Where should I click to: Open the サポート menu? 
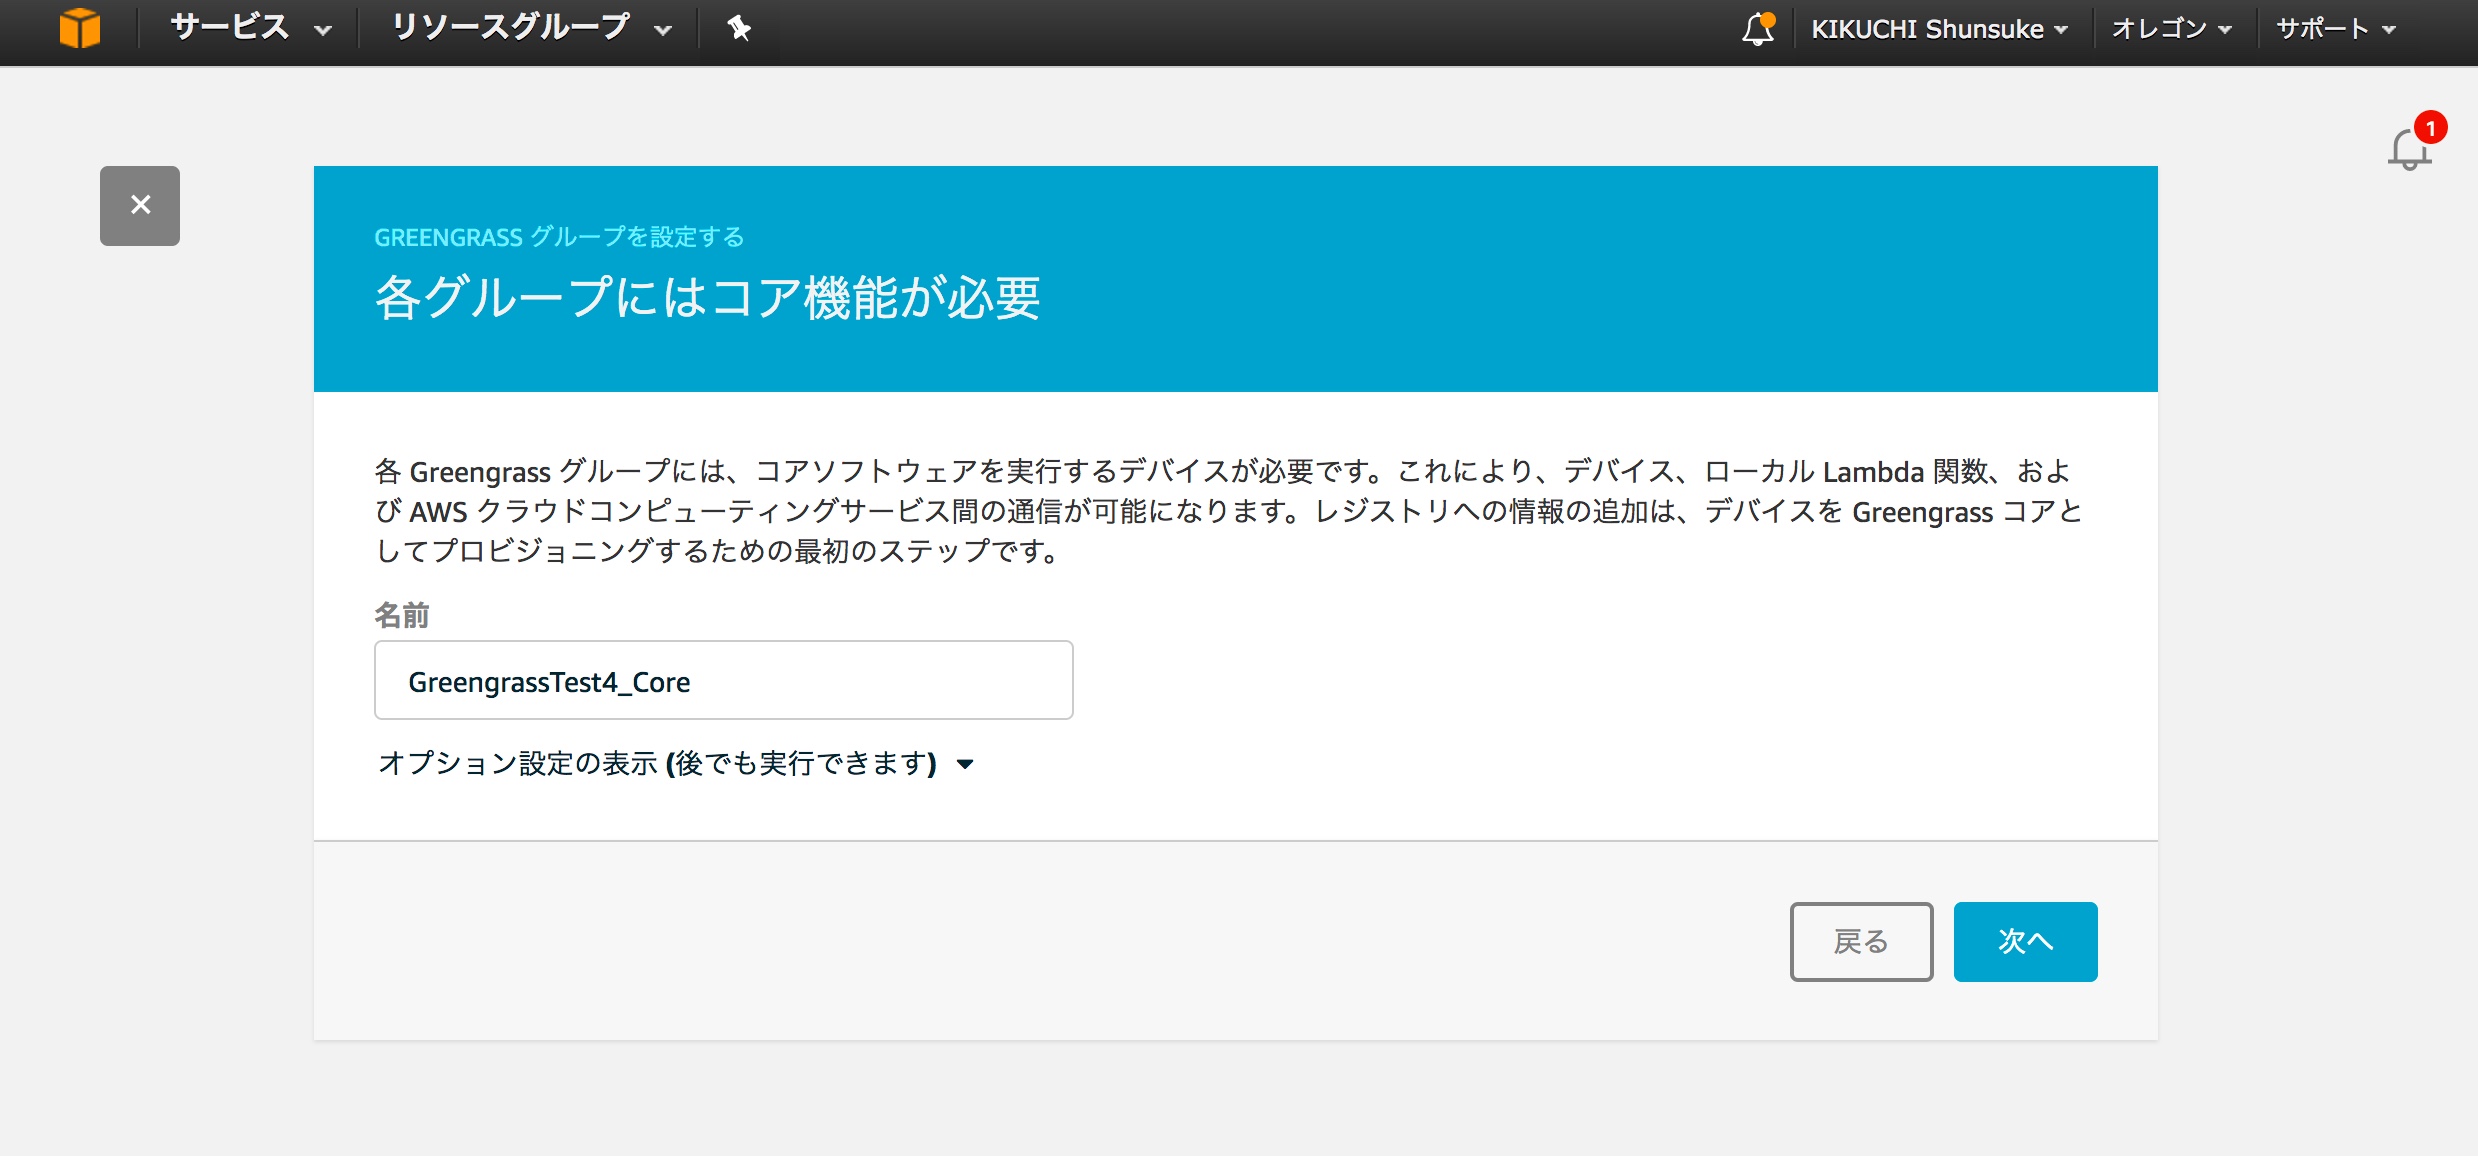coord(2336,29)
